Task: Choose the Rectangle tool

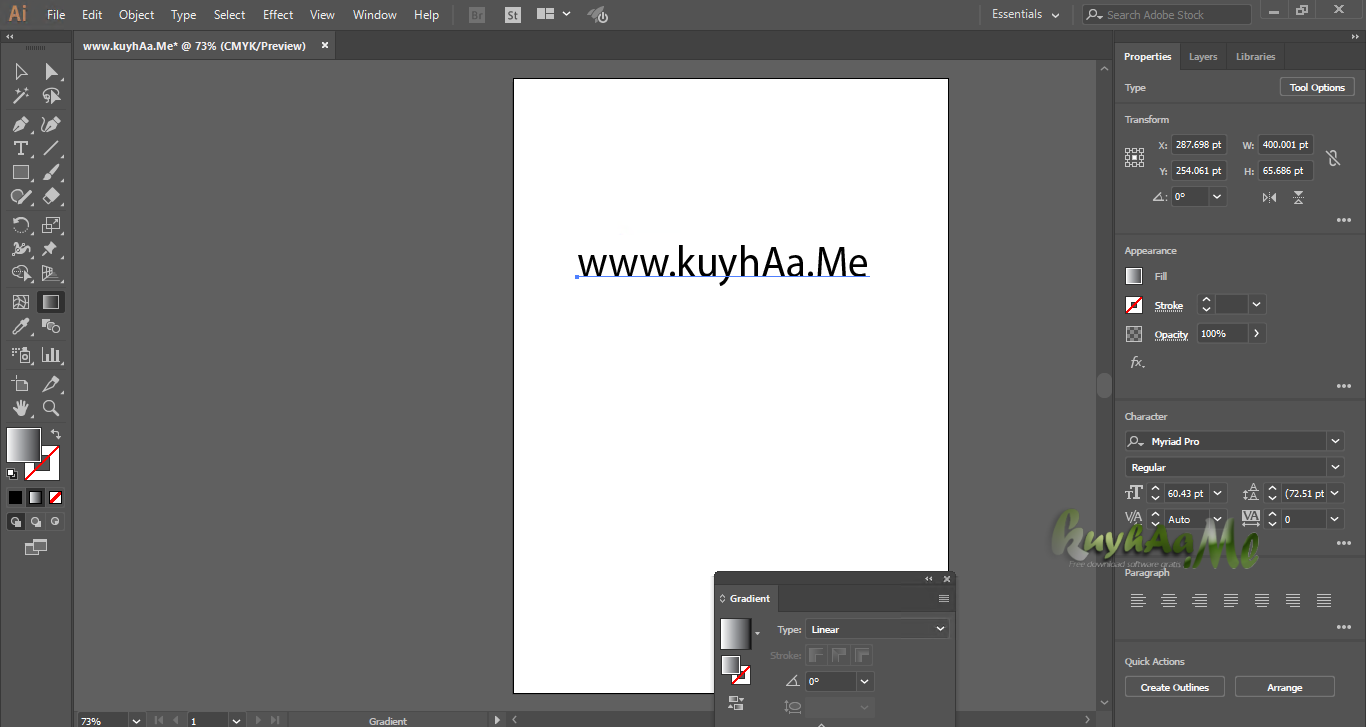Action: pos(21,172)
